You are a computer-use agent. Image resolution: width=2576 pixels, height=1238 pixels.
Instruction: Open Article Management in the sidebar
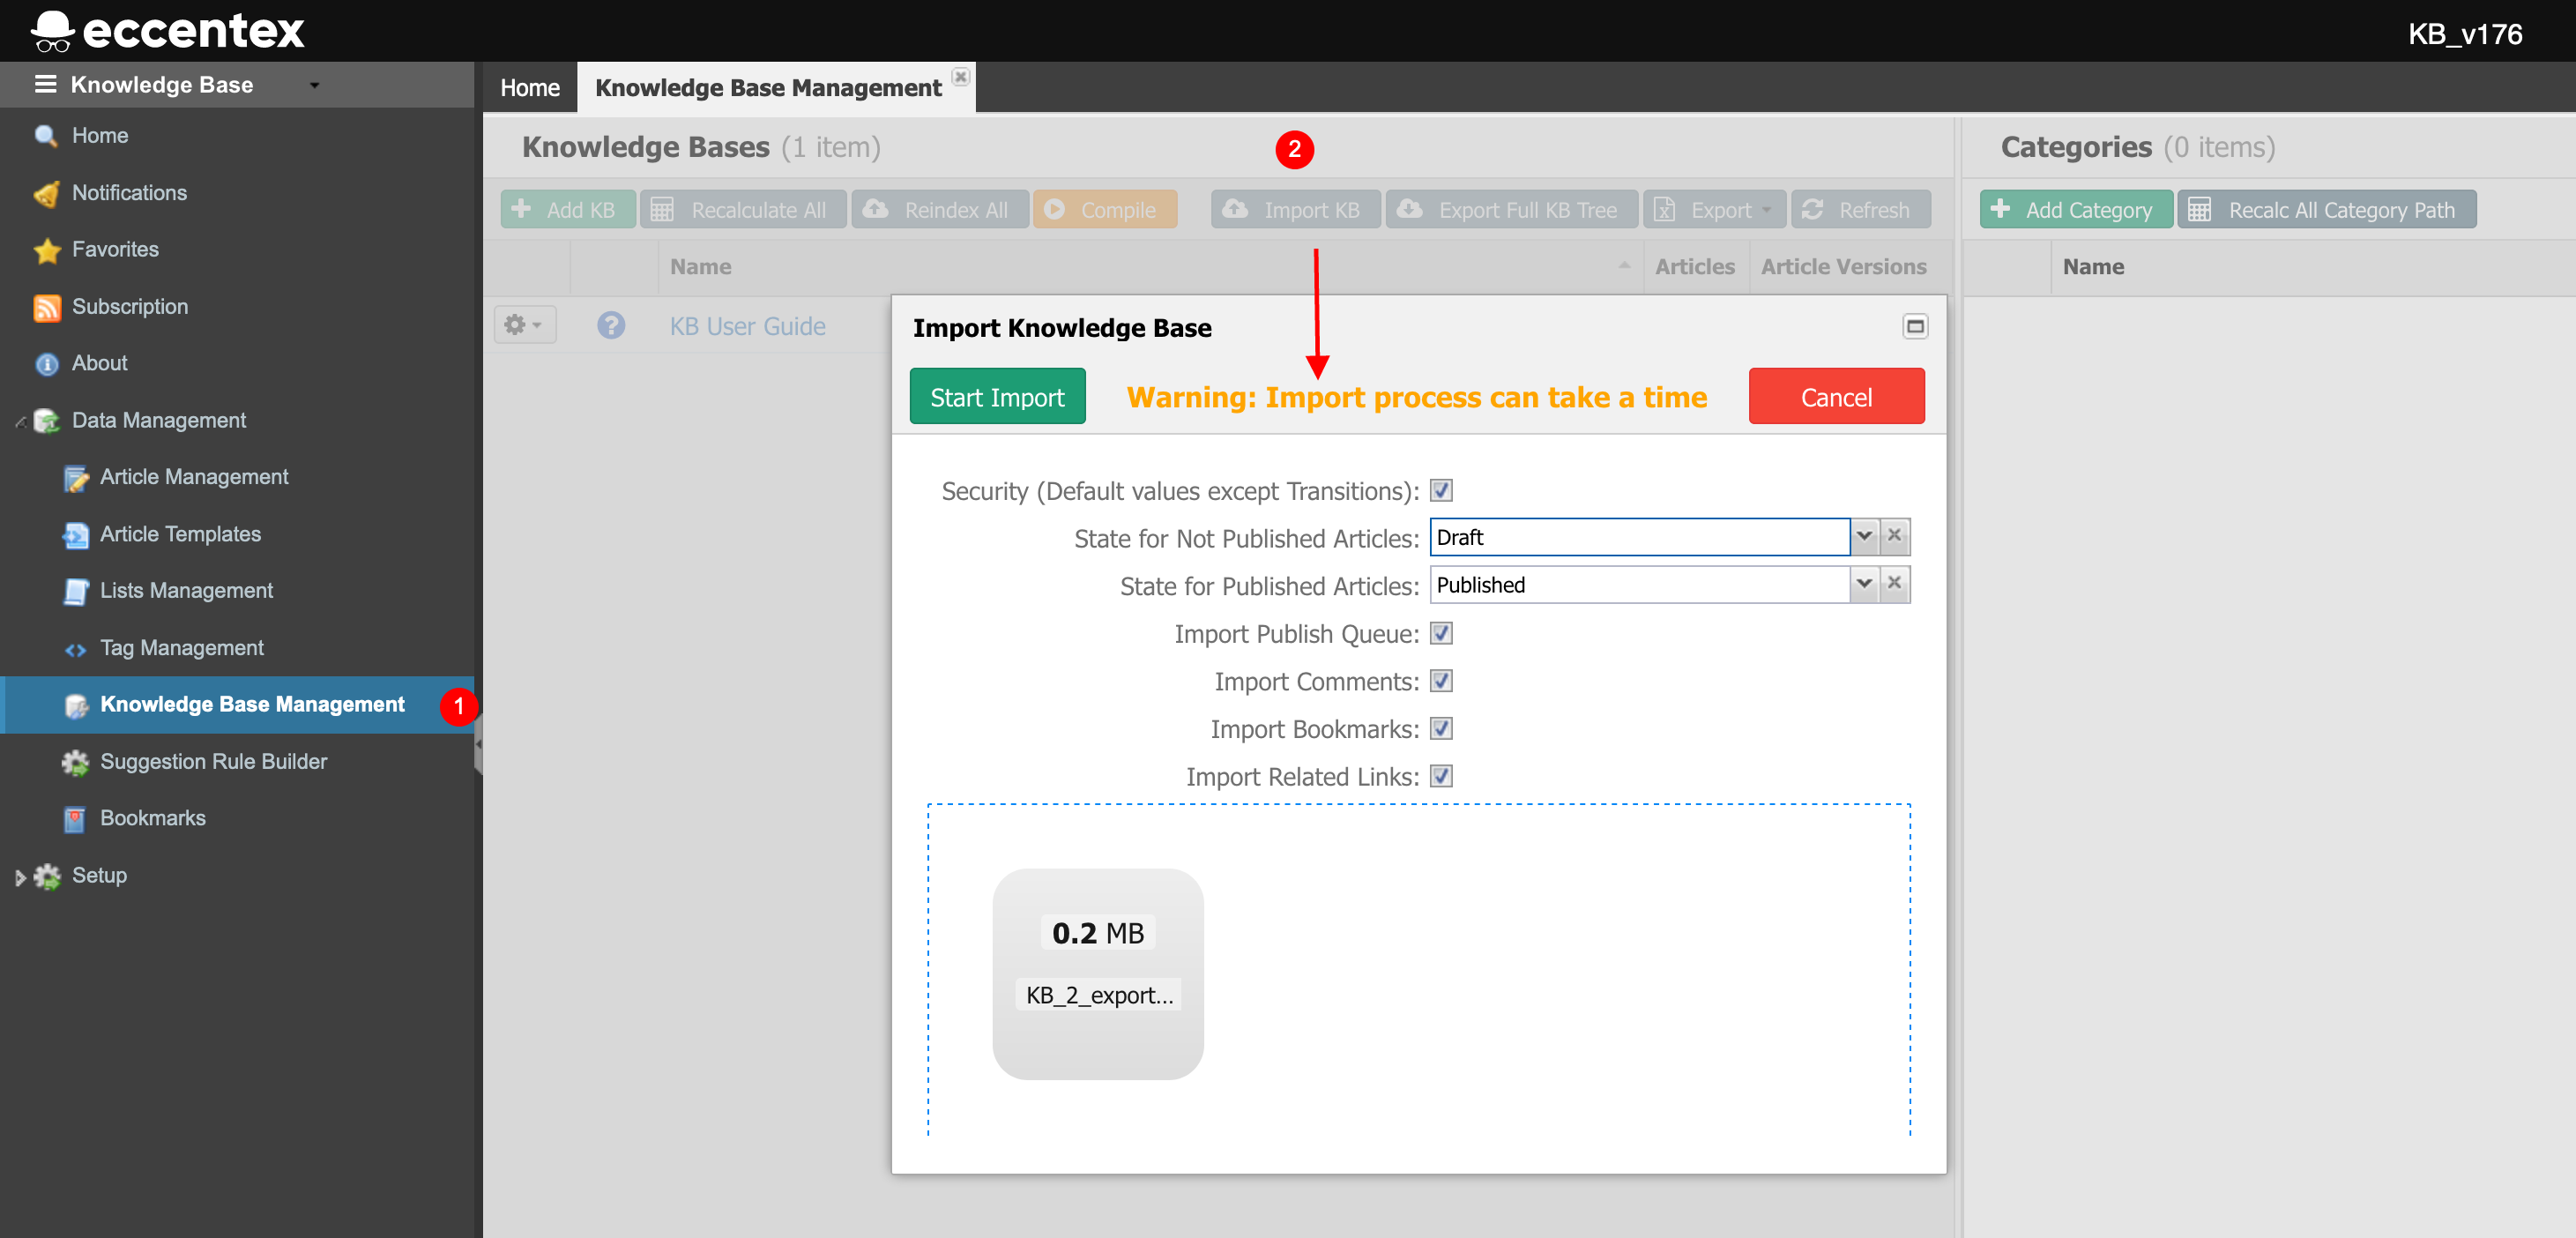pyautogui.click(x=194, y=477)
